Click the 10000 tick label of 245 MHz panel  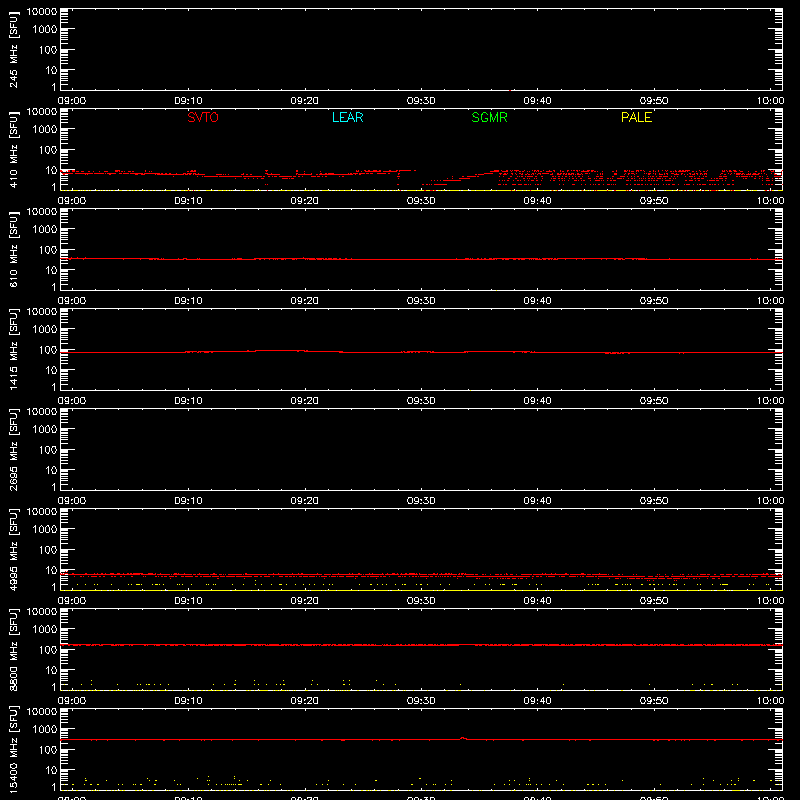pyautogui.click(x=42, y=12)
